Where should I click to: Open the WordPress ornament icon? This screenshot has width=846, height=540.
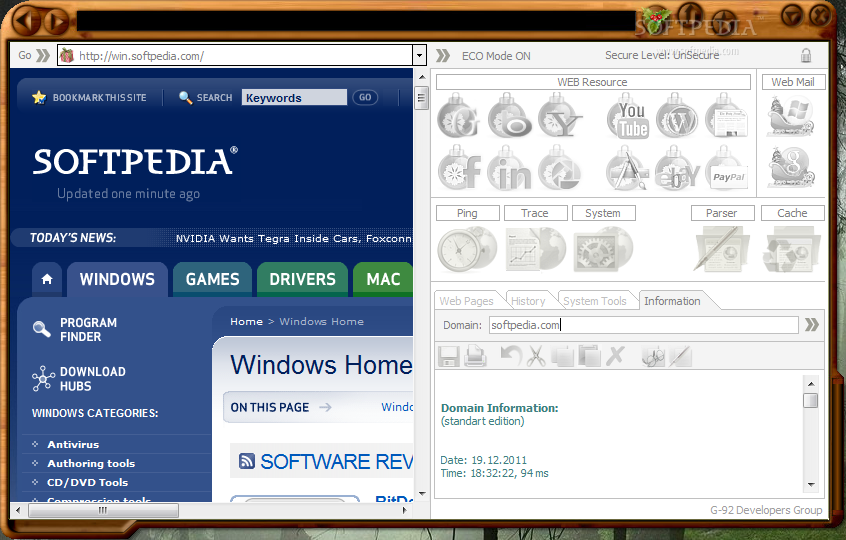tap(677, 117)
